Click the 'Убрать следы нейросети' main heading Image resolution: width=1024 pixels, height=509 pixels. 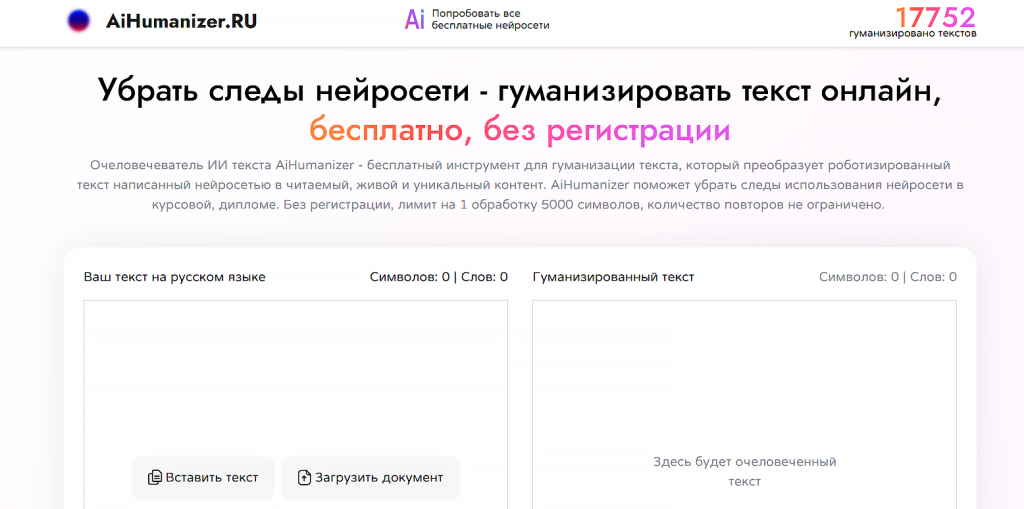point(520,93)
